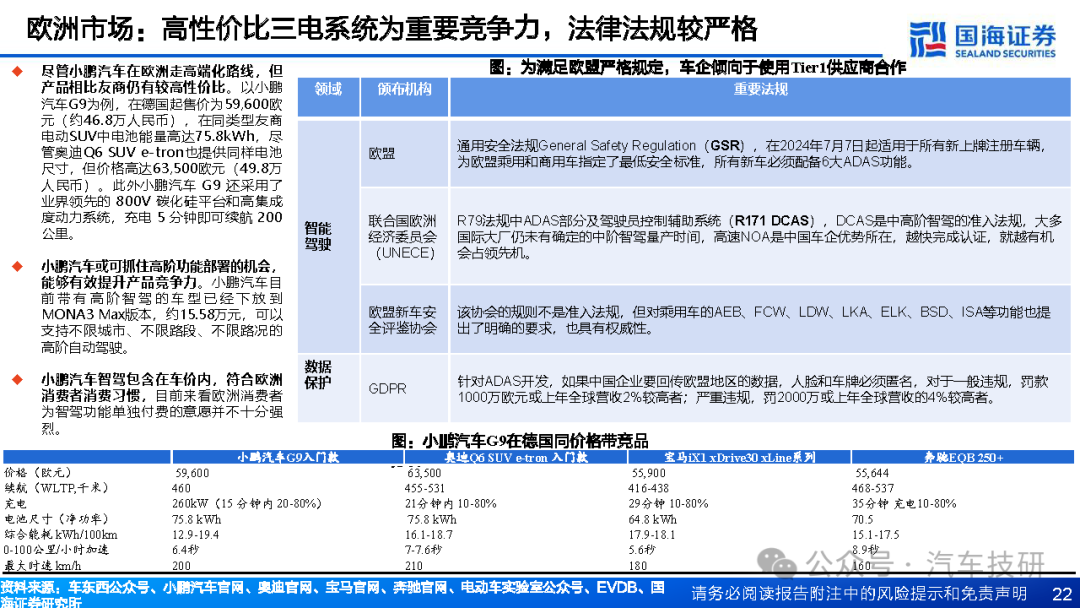
Task: Click the GDPR fines description text
Action: [x=752, y=389]
